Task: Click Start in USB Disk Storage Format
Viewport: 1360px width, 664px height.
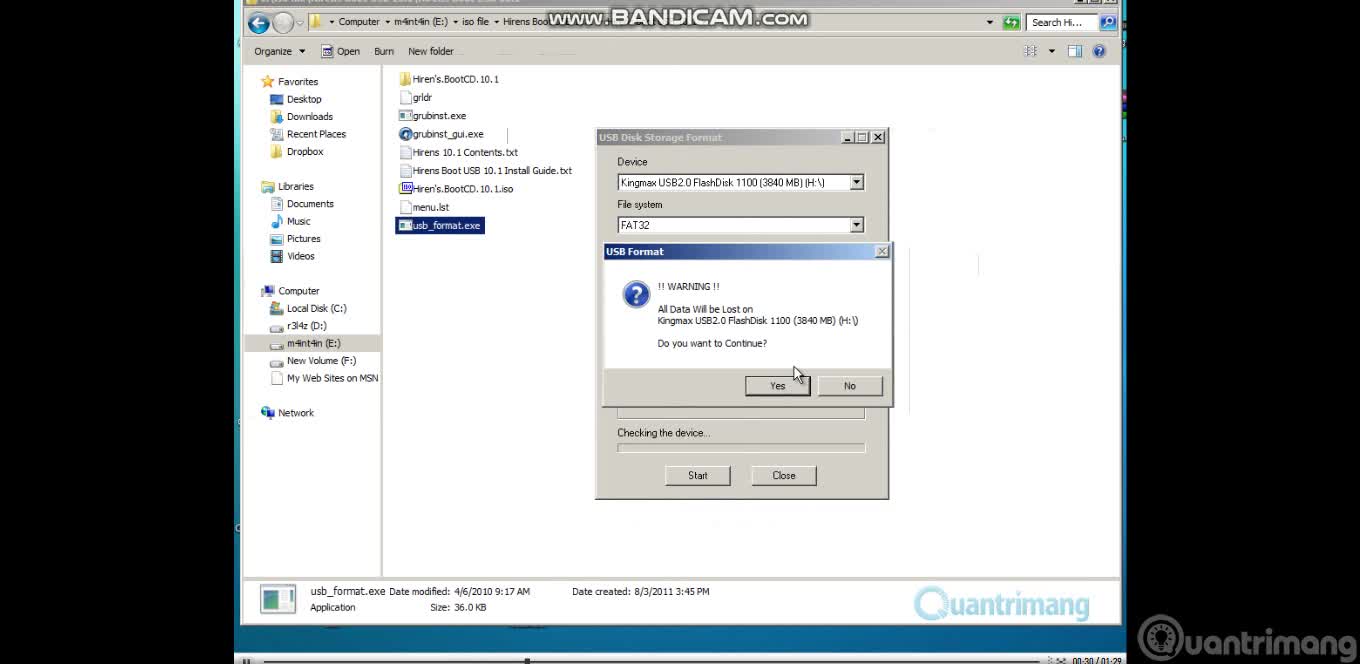Action: click(x=698, y=476)
